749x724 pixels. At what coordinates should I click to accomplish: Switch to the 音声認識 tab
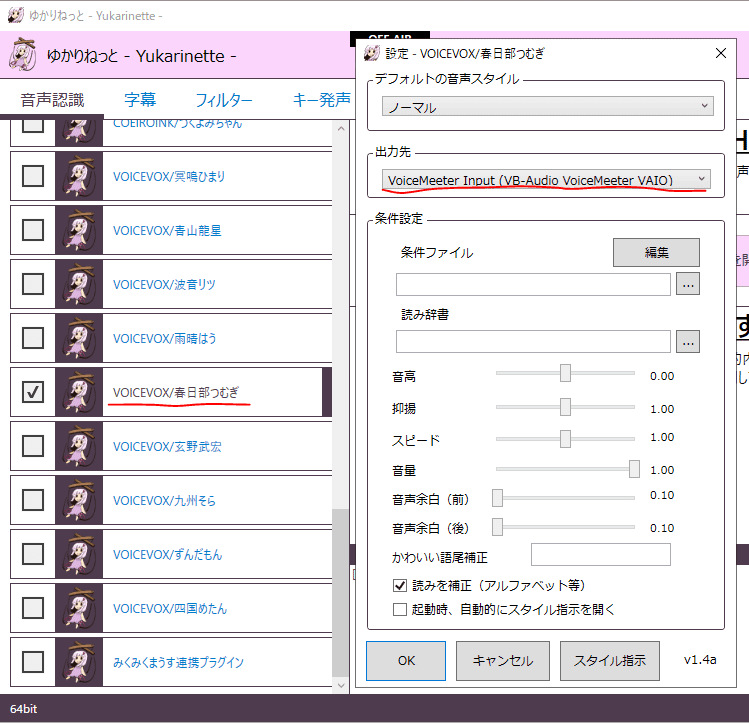[x=52, y=100]
